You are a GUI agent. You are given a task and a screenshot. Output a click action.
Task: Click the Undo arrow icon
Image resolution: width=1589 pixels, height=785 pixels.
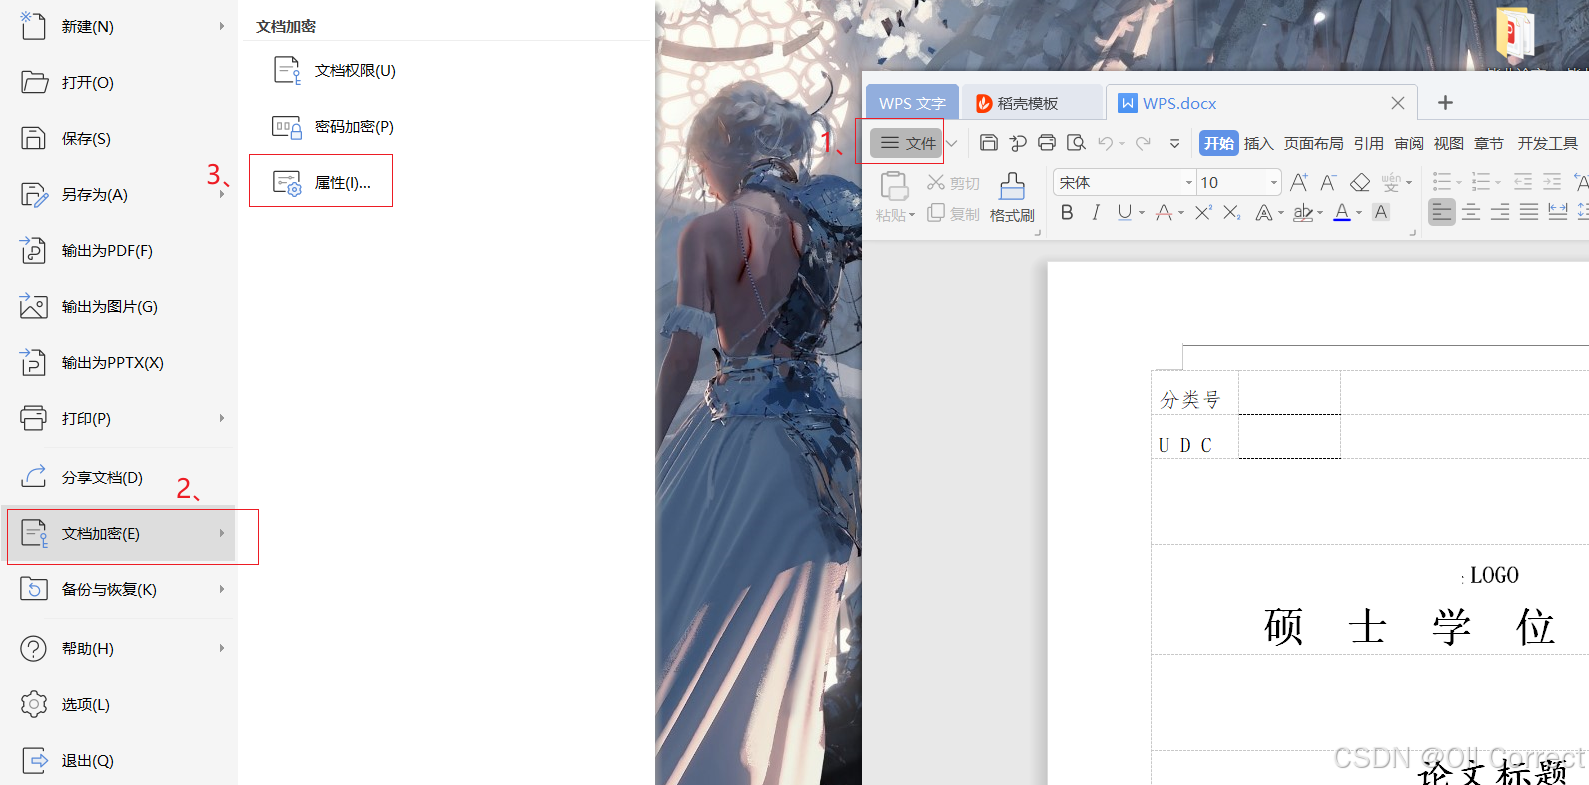(x=1105, y=143)
